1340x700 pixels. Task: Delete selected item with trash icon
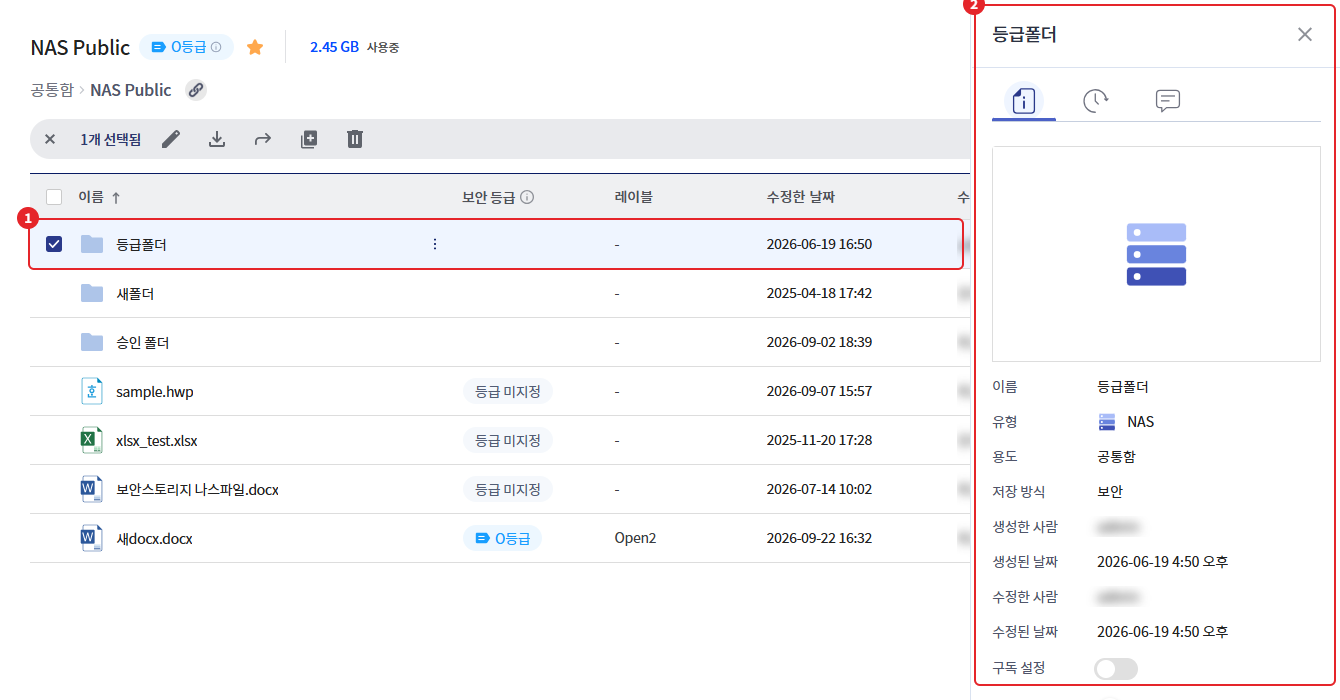(355, 139)
